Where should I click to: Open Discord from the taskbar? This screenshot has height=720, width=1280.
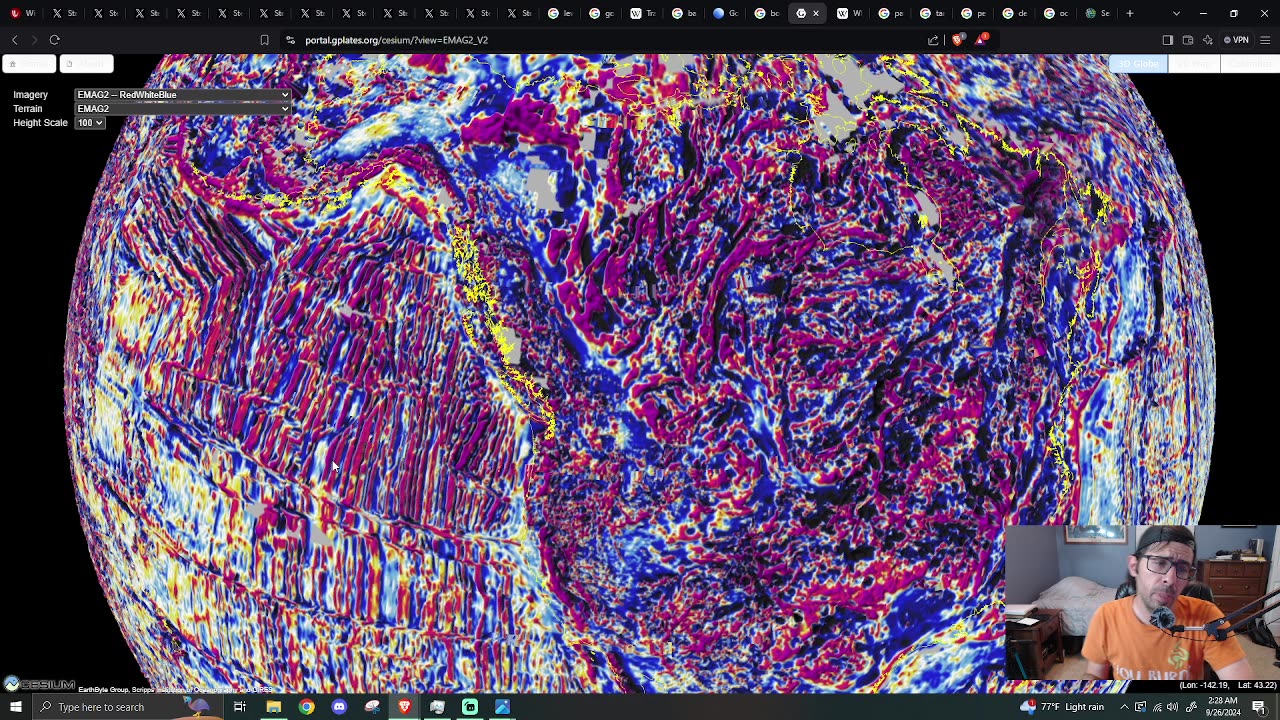point(339,707)
